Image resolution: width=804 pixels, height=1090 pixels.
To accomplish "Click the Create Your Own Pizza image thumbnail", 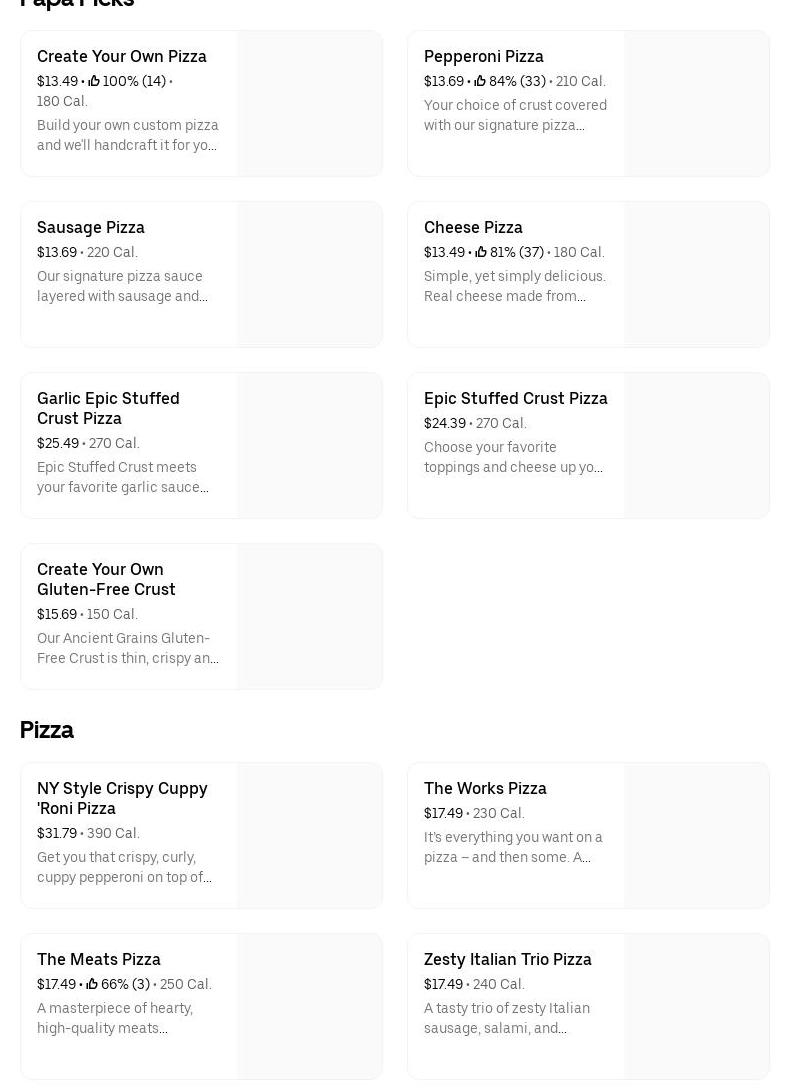I will click(x=309, y=104).
